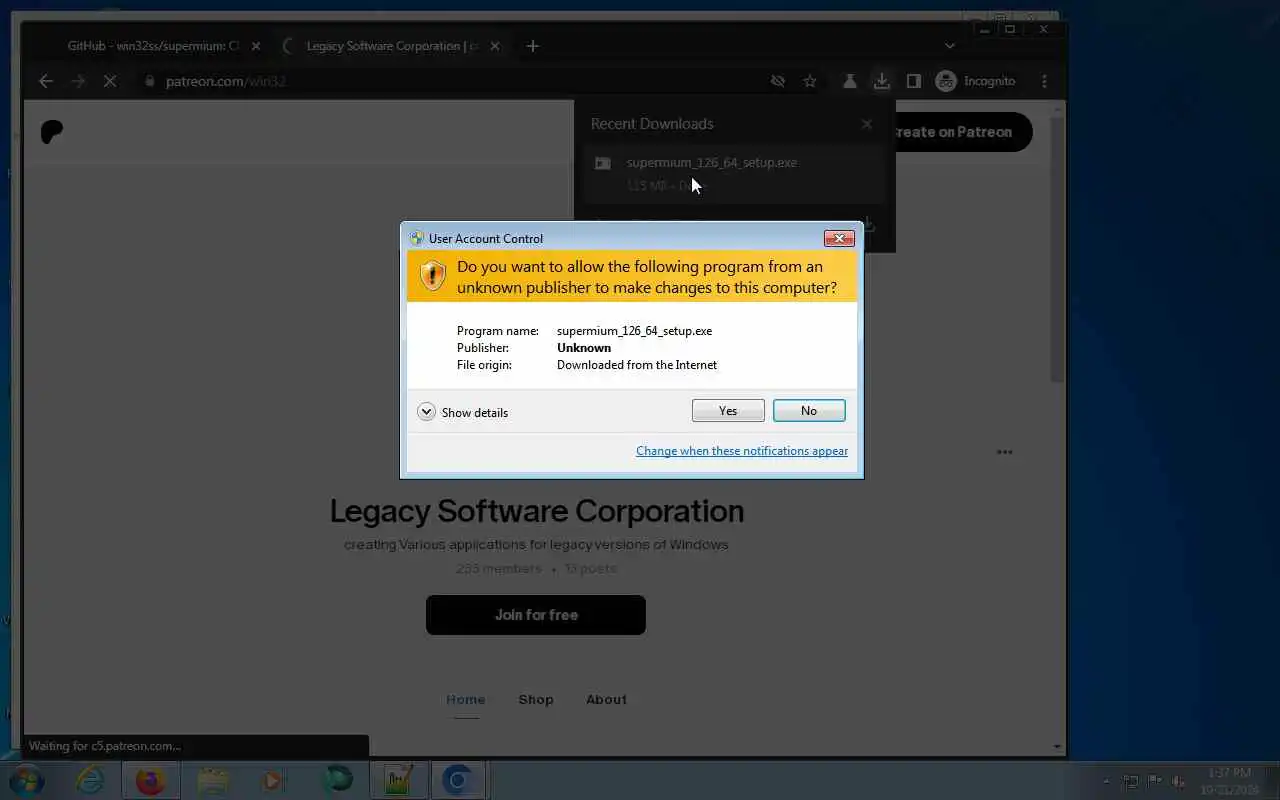Close the Legacy Software Corporation tab
The image size is (1280, 800).
494,46
